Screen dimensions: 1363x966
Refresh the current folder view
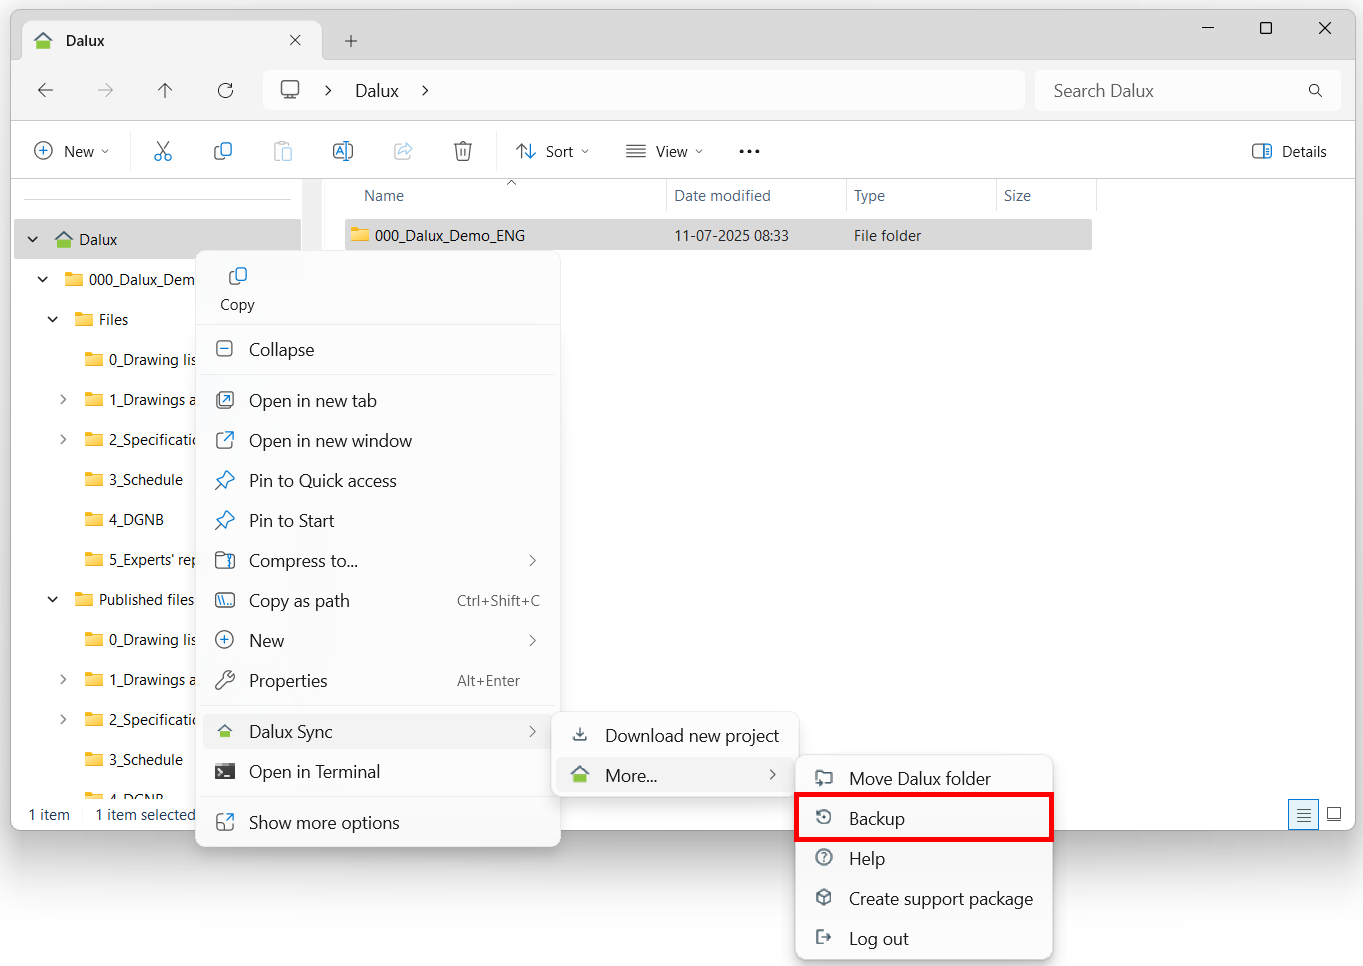[225, 90]
